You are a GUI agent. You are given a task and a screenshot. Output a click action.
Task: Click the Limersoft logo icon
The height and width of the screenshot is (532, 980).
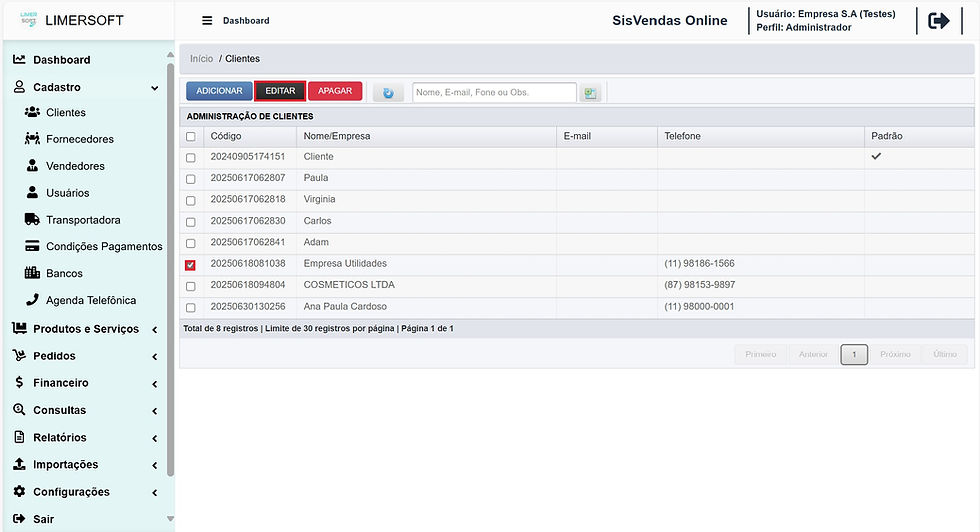pos(28,19)
